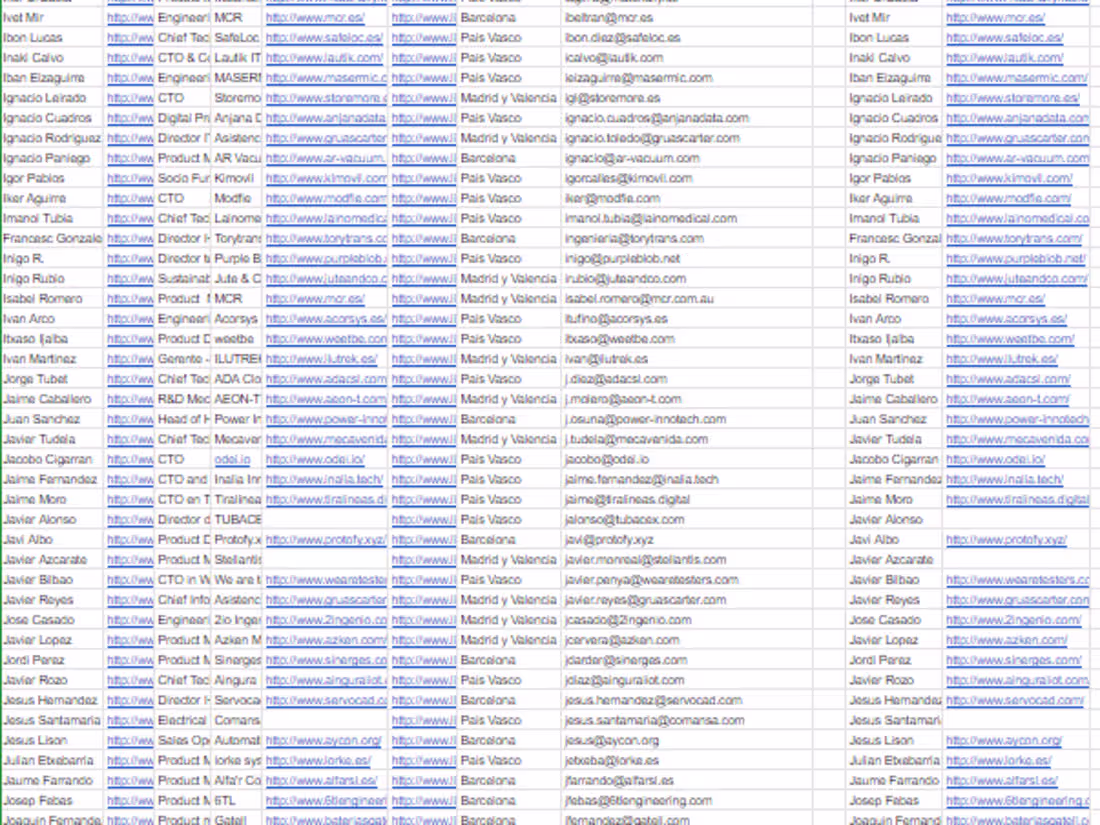Open the prototy.xyz link in the rightmost column
The height and width of the screenshot is (825, 1100).
pos(1006,540)
